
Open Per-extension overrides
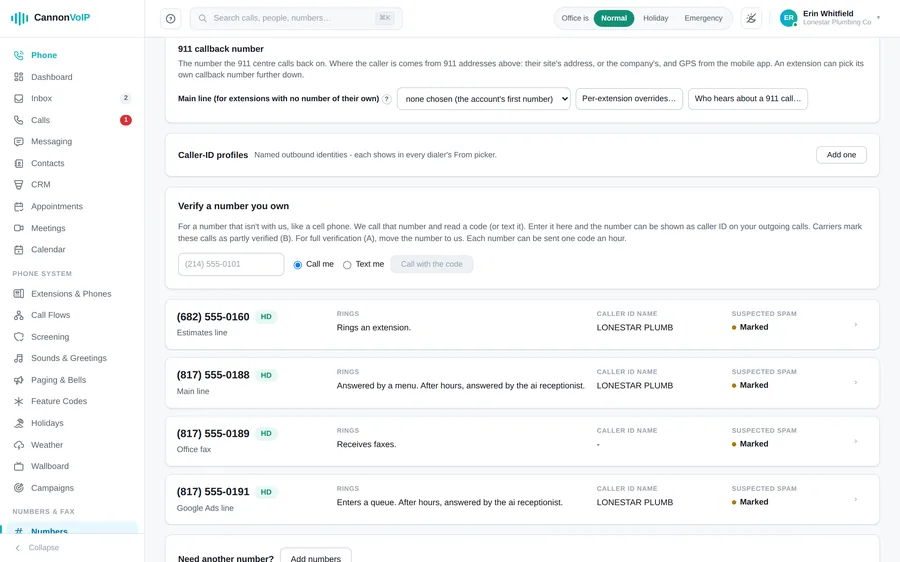coord(629,99)
